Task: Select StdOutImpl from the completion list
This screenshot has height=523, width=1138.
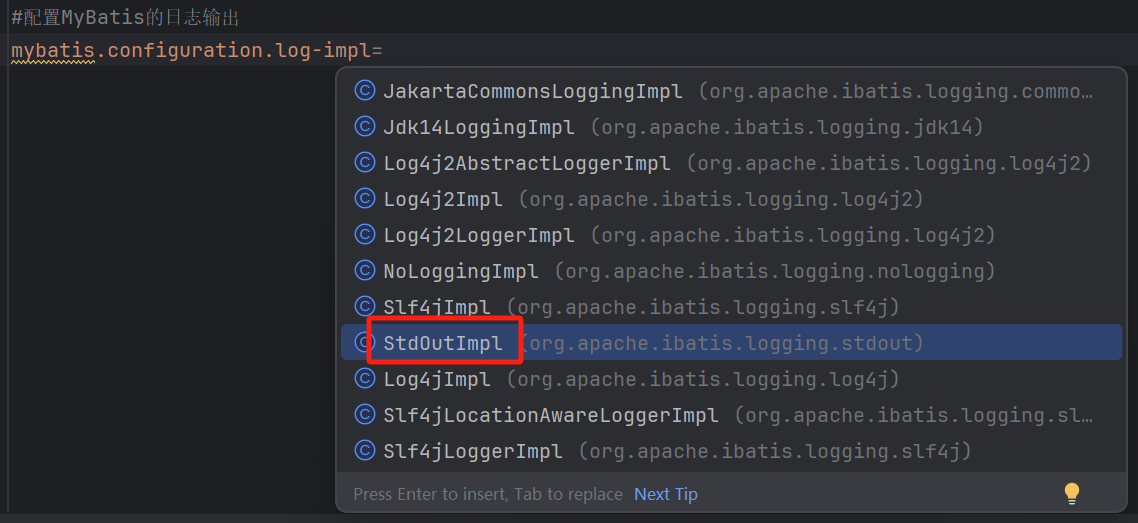Action: tap(443, 343)
